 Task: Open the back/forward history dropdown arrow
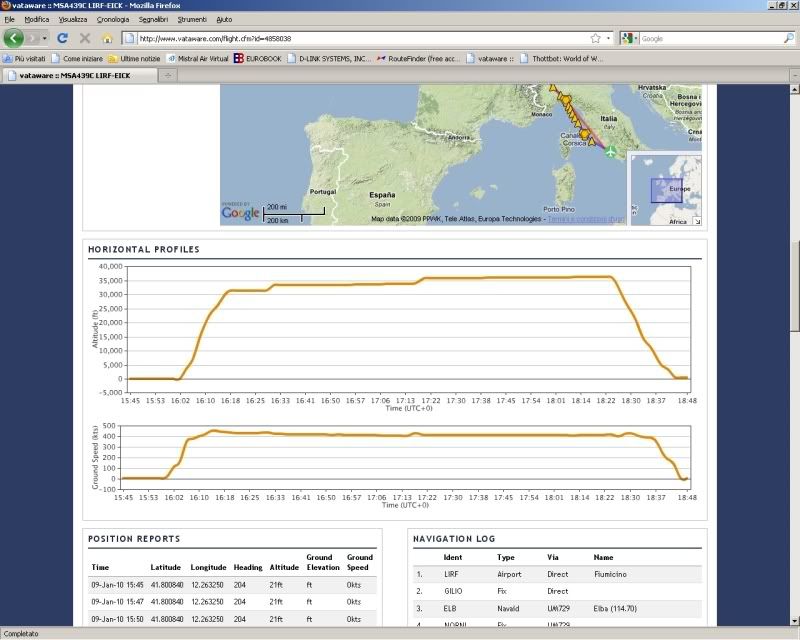tap(44, 38)
